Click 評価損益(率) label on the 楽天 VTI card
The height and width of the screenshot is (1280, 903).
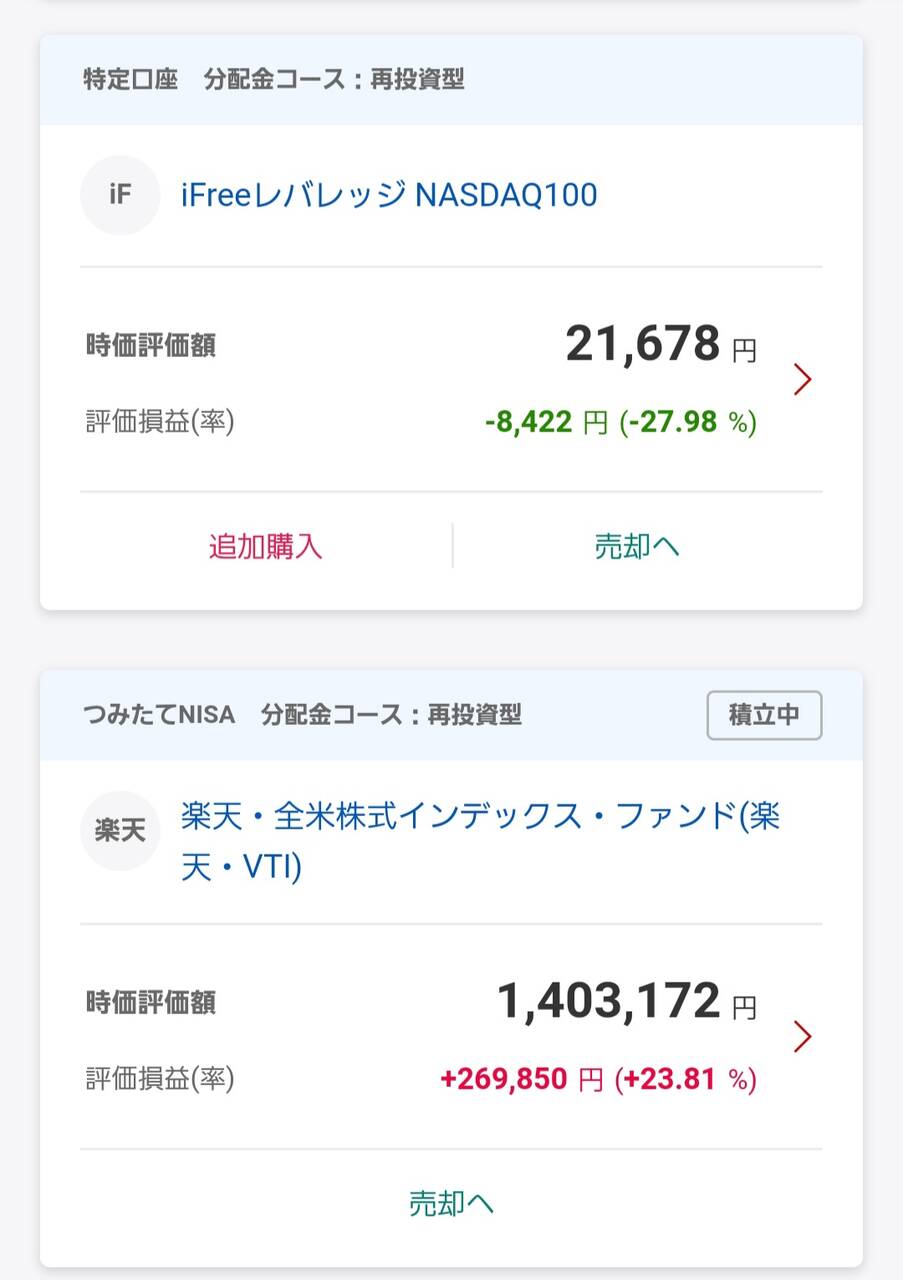click(160, 1079)
